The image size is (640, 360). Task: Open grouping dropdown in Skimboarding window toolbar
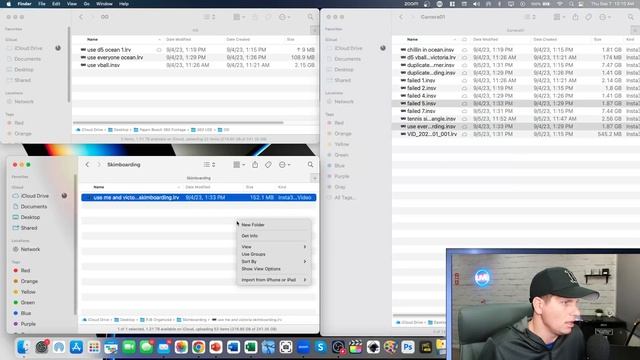click(x=239, y=164)
